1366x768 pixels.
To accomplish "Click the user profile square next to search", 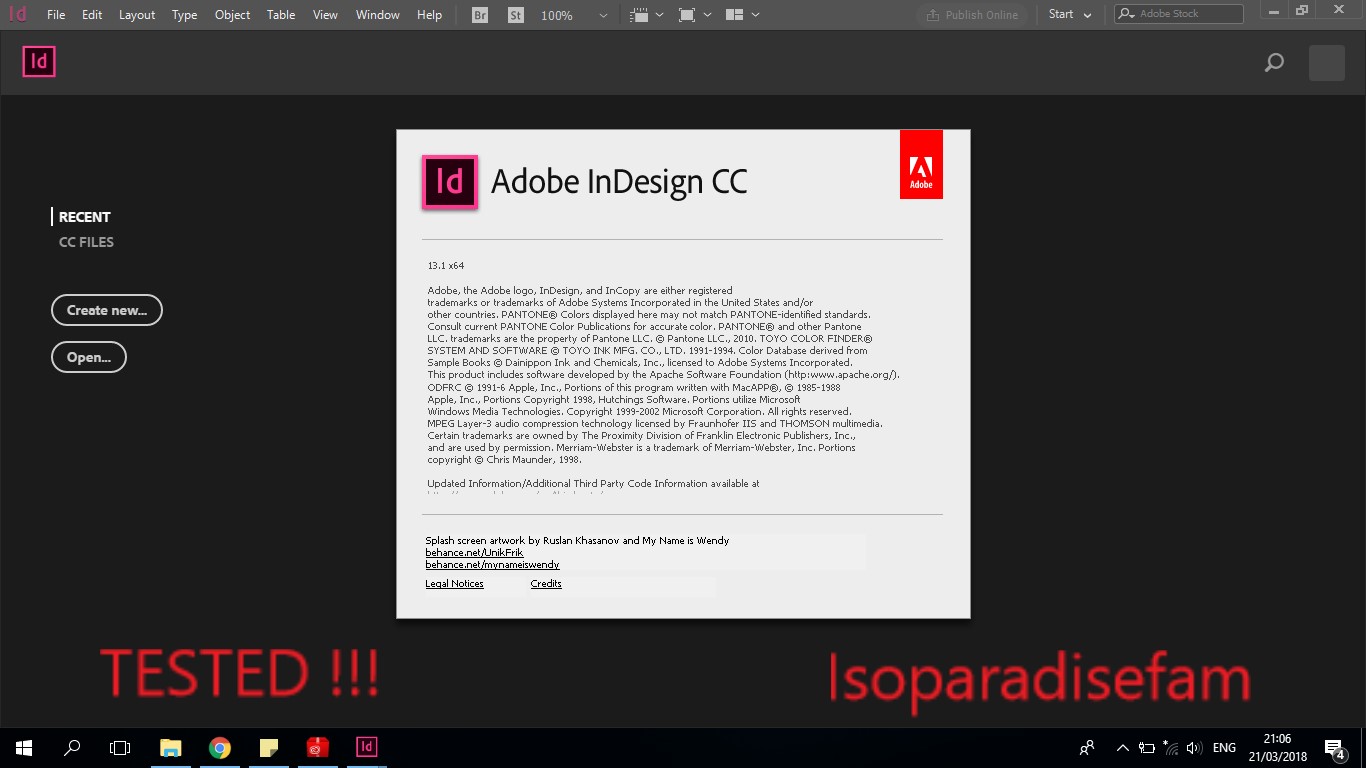I will point(1327,63).
